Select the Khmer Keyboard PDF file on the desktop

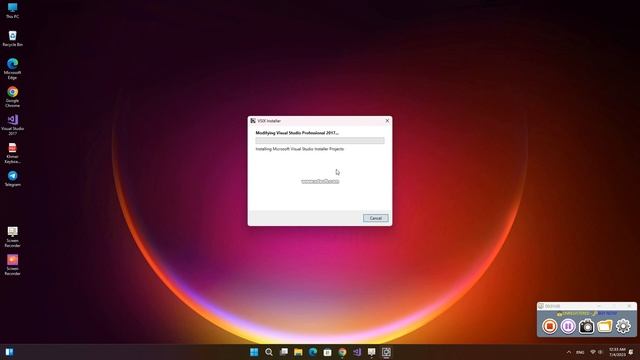click(x=12, y=153)
